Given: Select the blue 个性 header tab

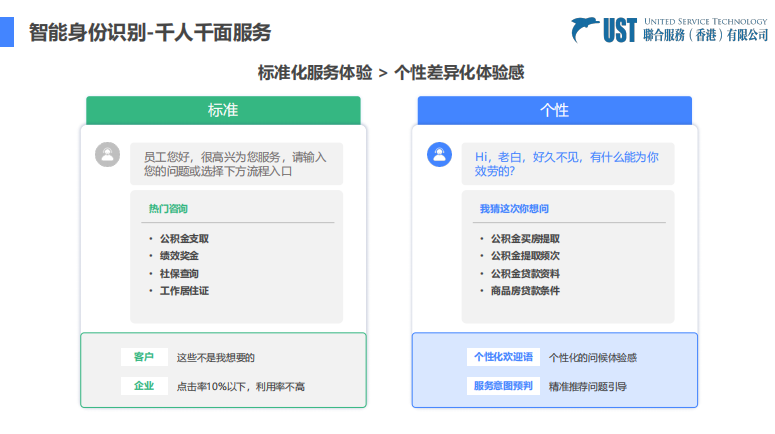Looking at the screenshot, I should click(555, 110).
